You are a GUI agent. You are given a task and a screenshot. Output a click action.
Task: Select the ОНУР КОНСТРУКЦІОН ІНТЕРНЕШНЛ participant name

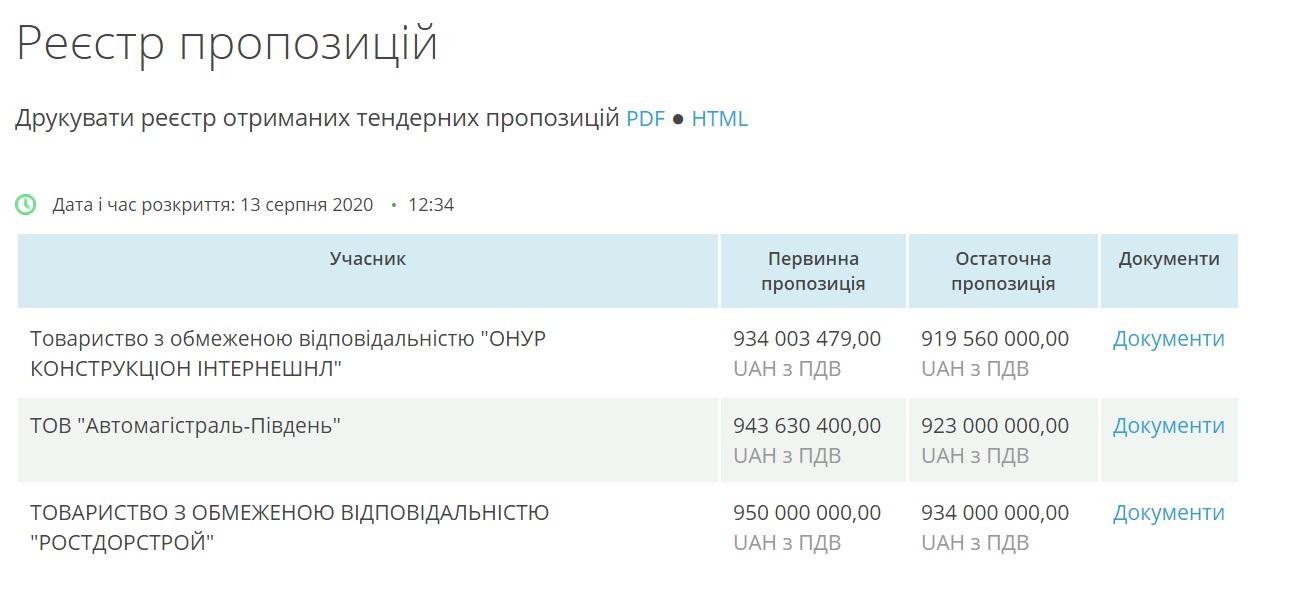click(288, 353)
